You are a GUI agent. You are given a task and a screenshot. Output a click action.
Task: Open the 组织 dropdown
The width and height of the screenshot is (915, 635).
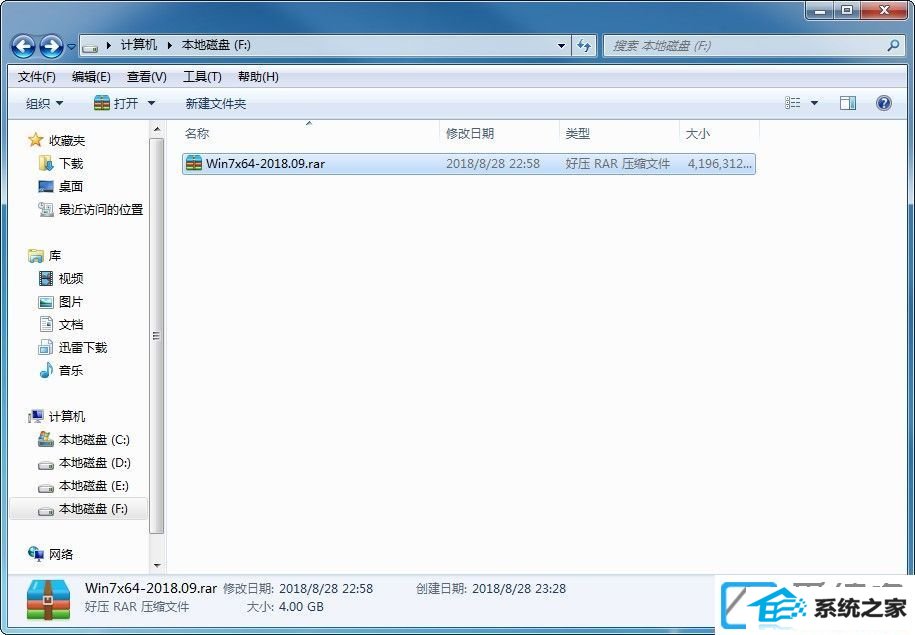point(44,104)
